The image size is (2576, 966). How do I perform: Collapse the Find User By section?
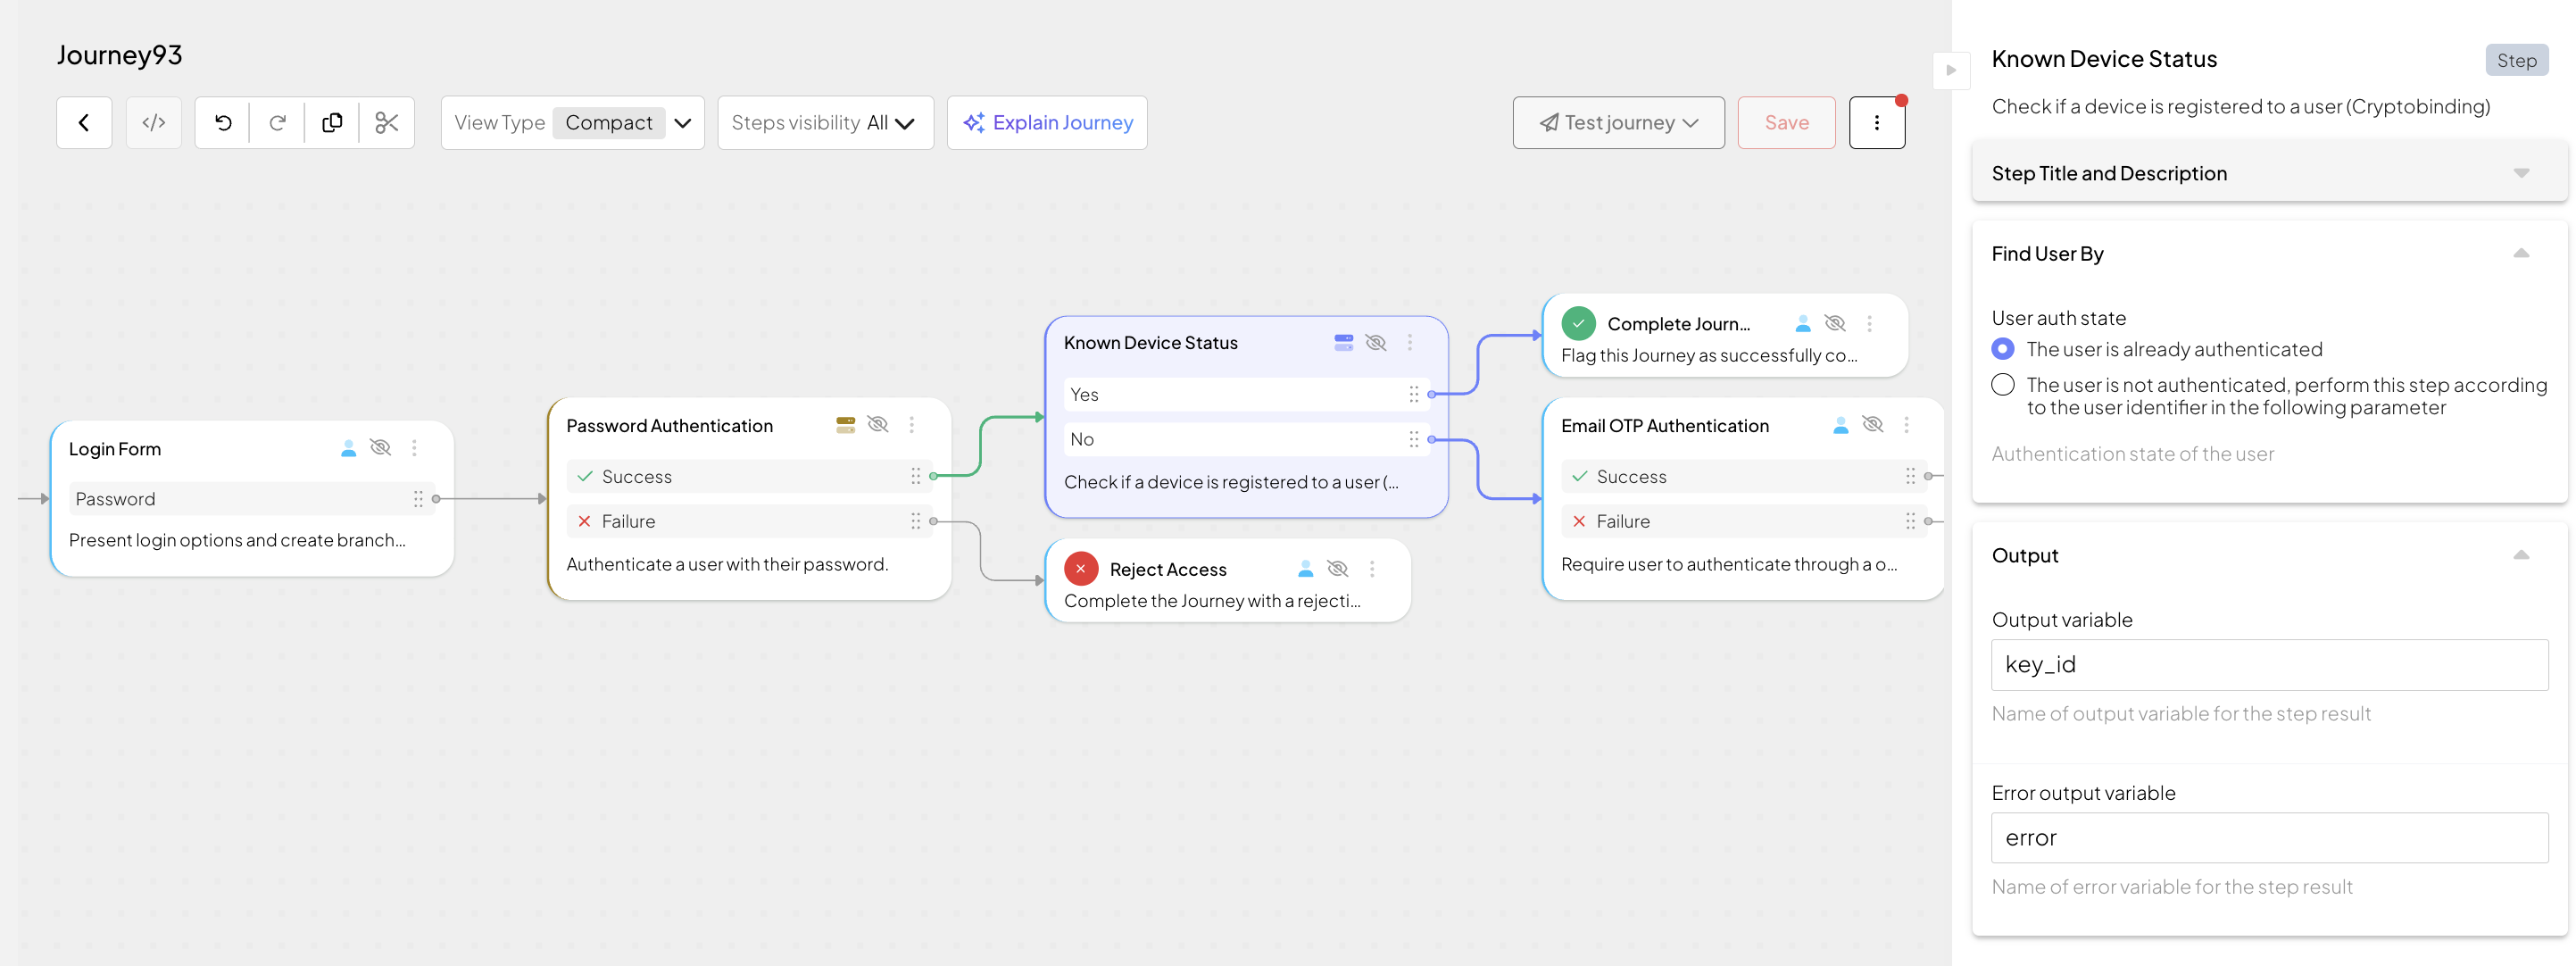[2521, 254]
